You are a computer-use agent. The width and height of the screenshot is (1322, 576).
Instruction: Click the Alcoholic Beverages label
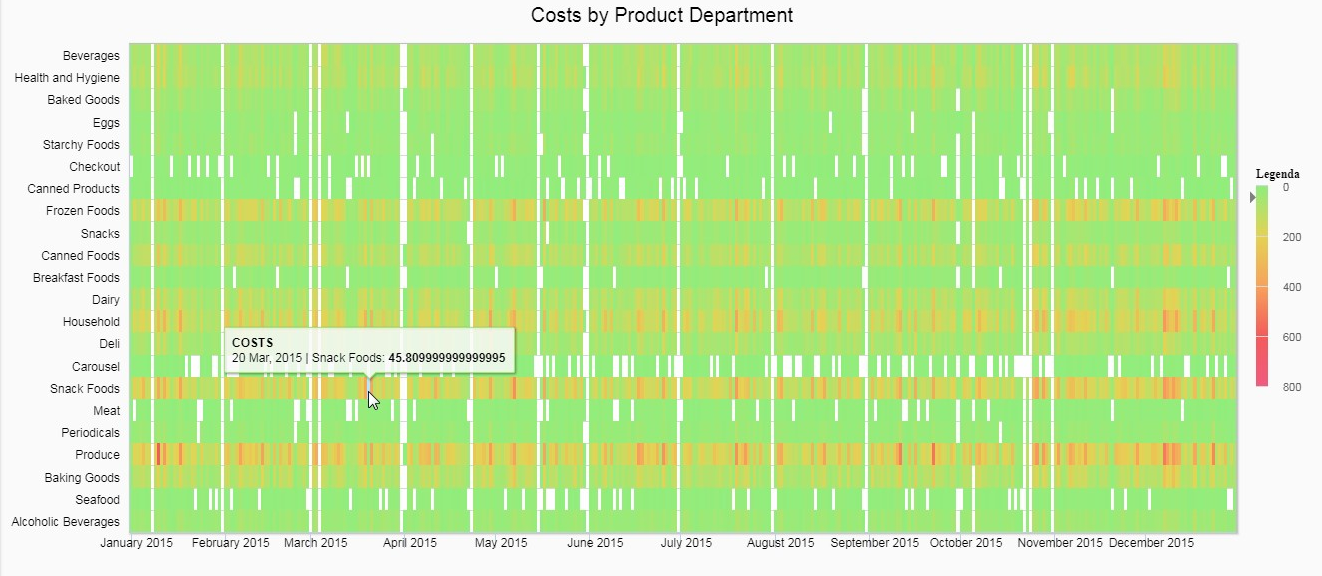tap(65, 522)
